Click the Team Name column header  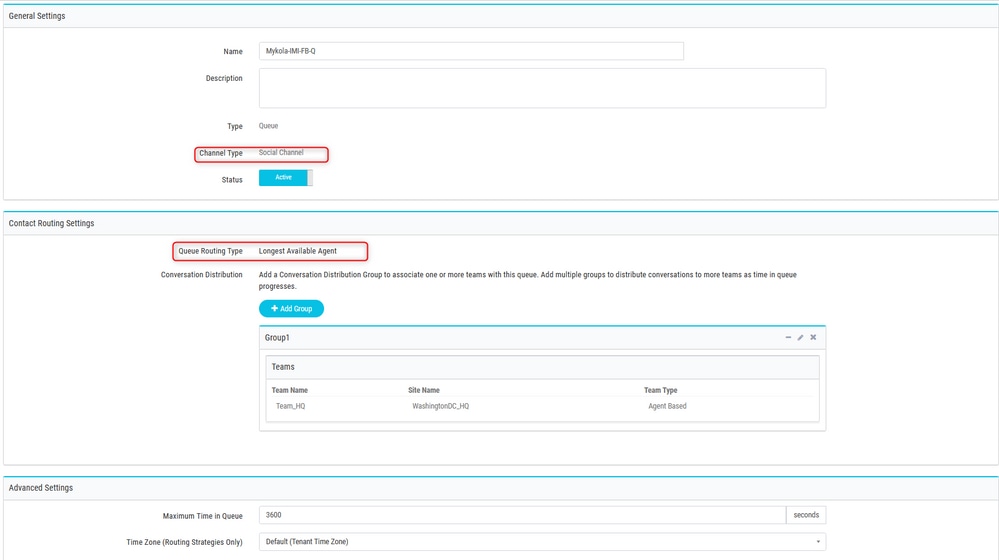(289, 390)
